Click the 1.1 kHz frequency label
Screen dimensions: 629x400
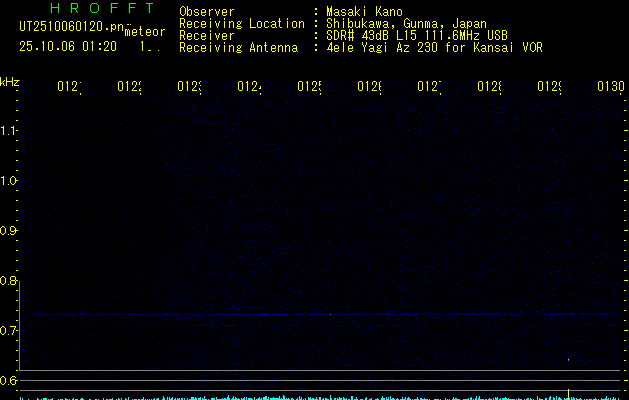click(8, 130)
